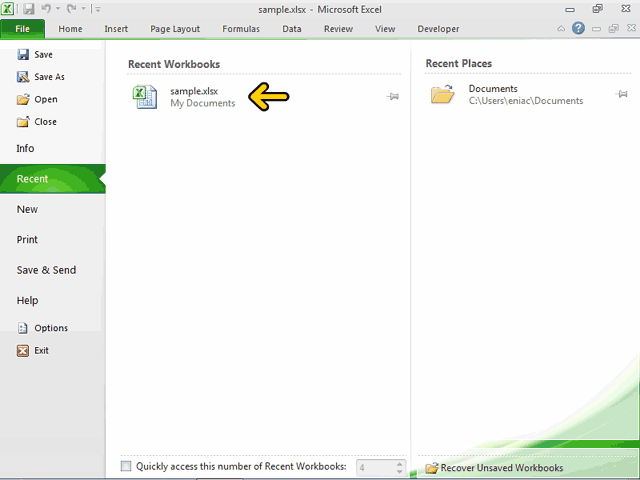Close the workbook window with the ribbon X
Screen dimensions: 640x480
631,28
